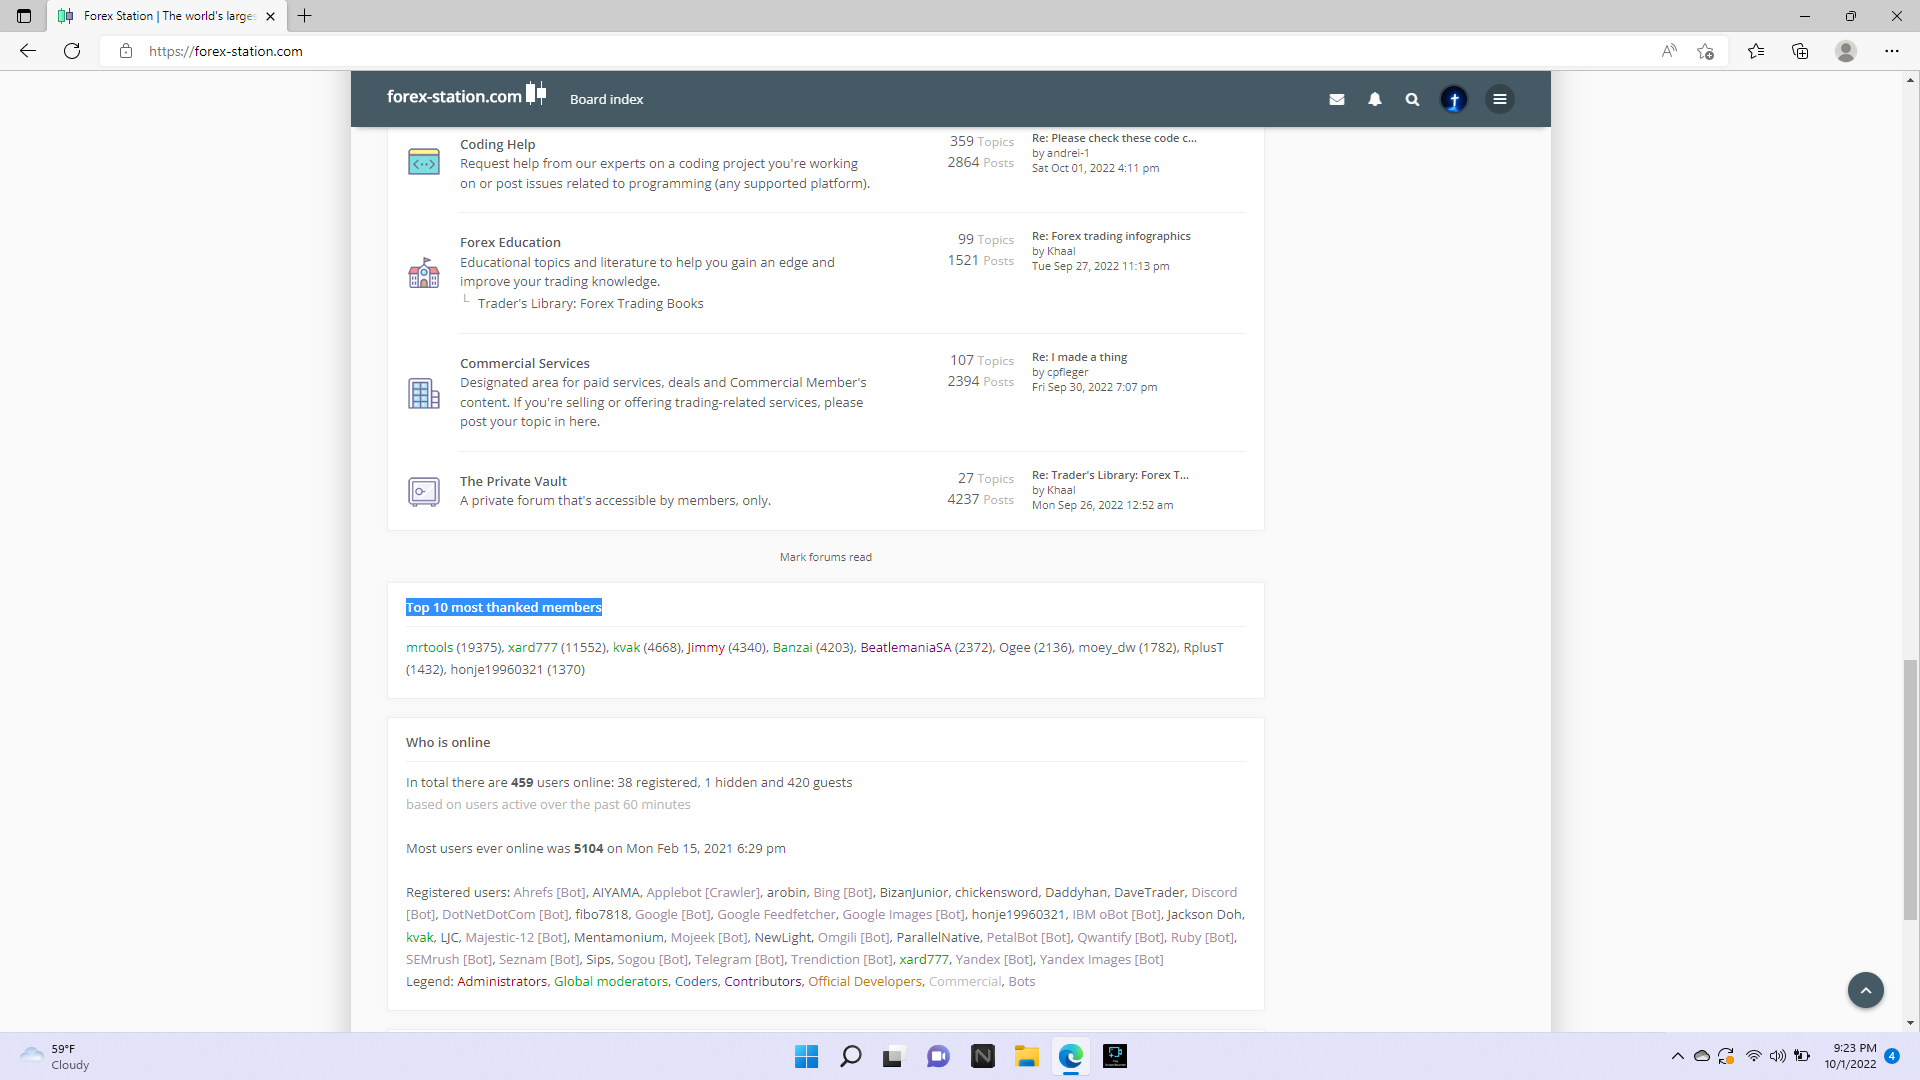The height and width of the screenshot is (1080, 1920).
Task: Open the forum messages envelope icon
Action: tap(1337, 99)
